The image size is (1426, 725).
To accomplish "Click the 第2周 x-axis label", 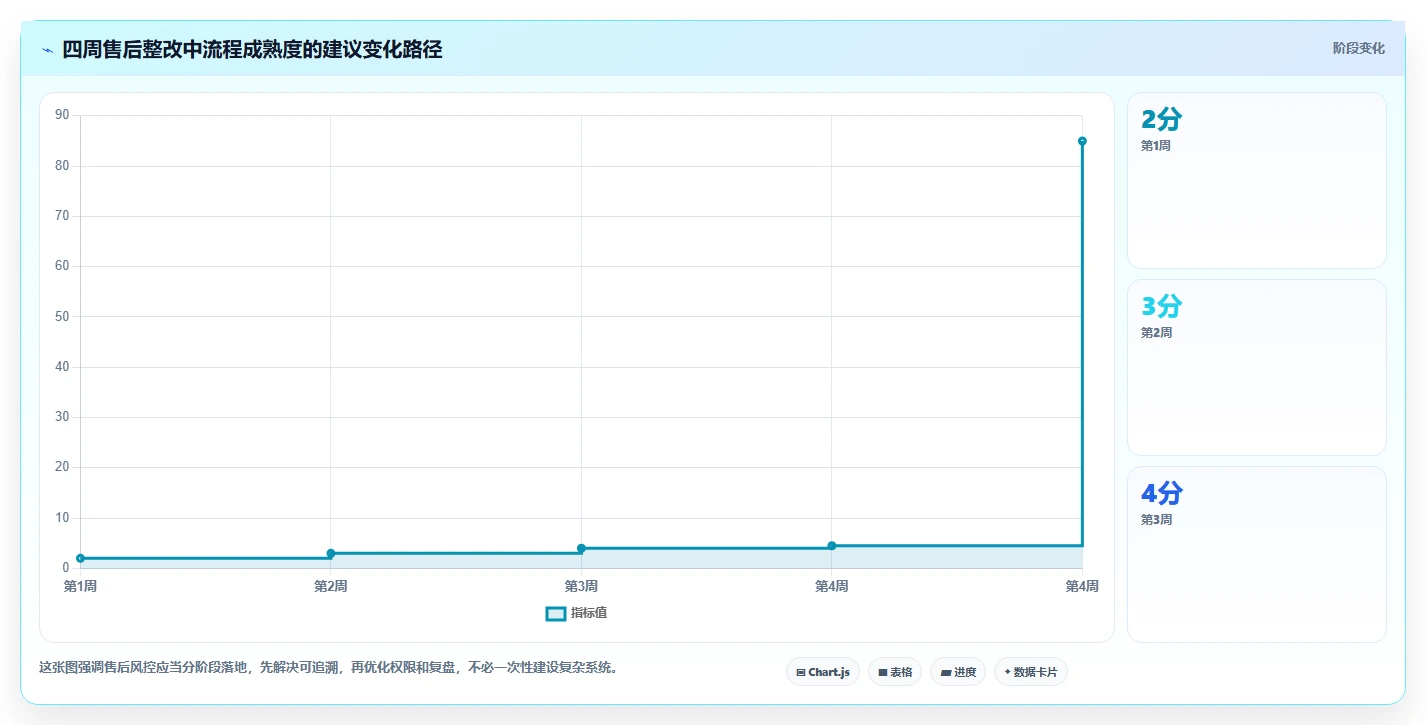I will 331,586.
